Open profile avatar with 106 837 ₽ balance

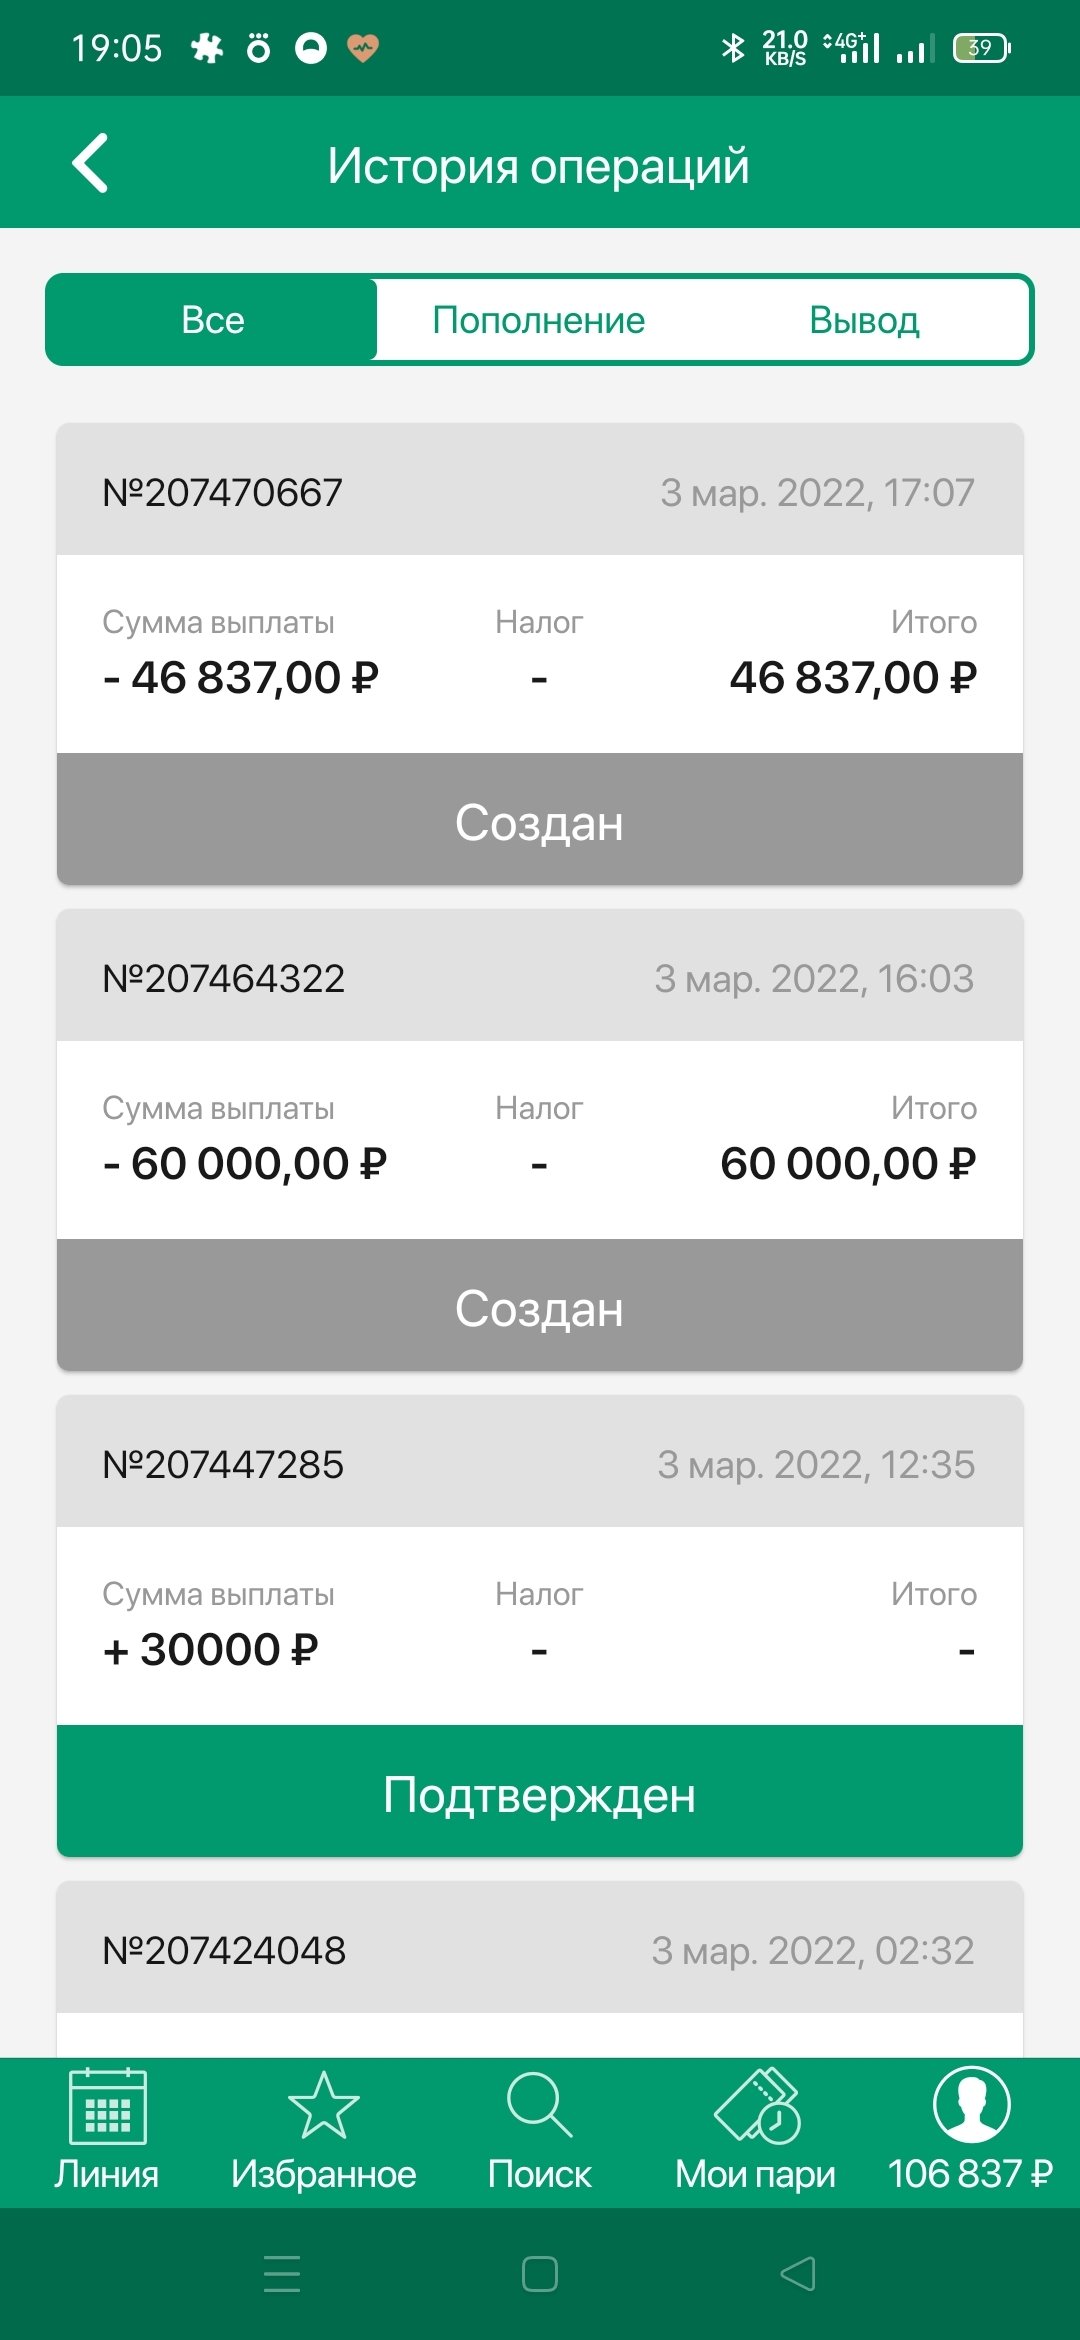[971, 2106]
